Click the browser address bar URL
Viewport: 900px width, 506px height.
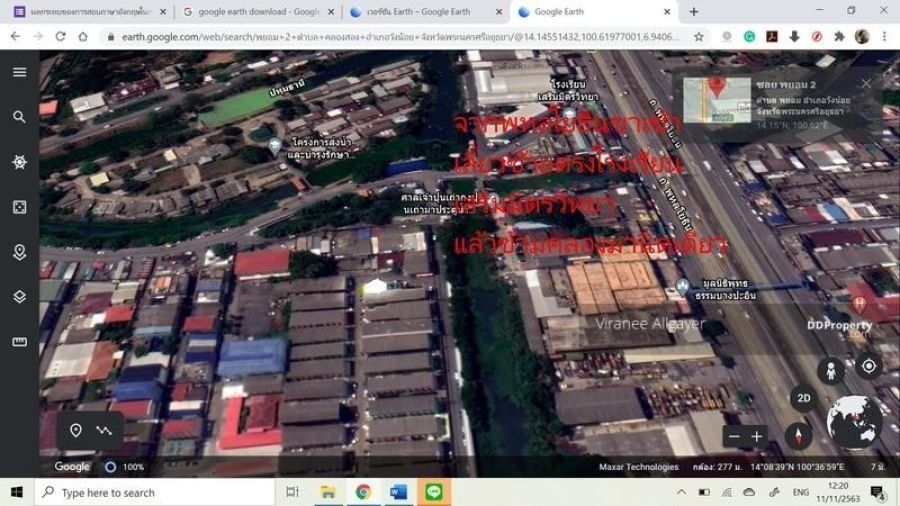pyautogui.click(x=400, y=36)
